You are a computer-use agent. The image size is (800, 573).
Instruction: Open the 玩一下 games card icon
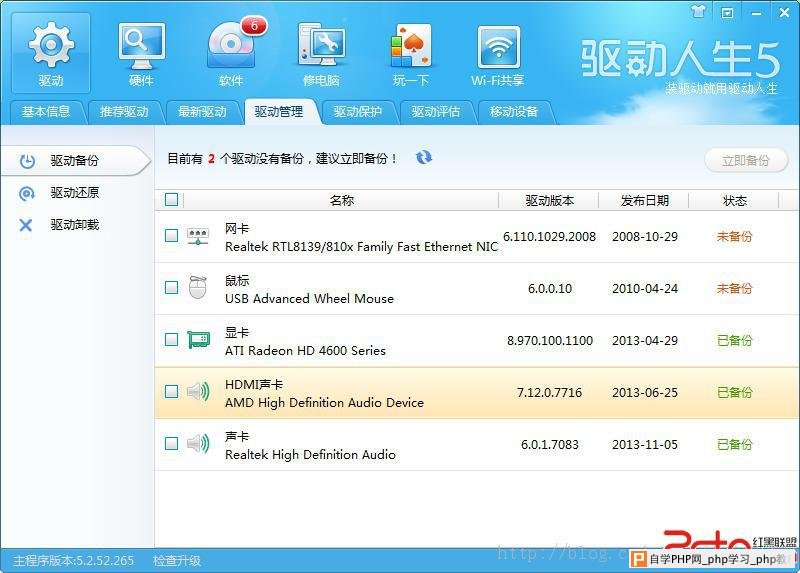coord(411,53)
